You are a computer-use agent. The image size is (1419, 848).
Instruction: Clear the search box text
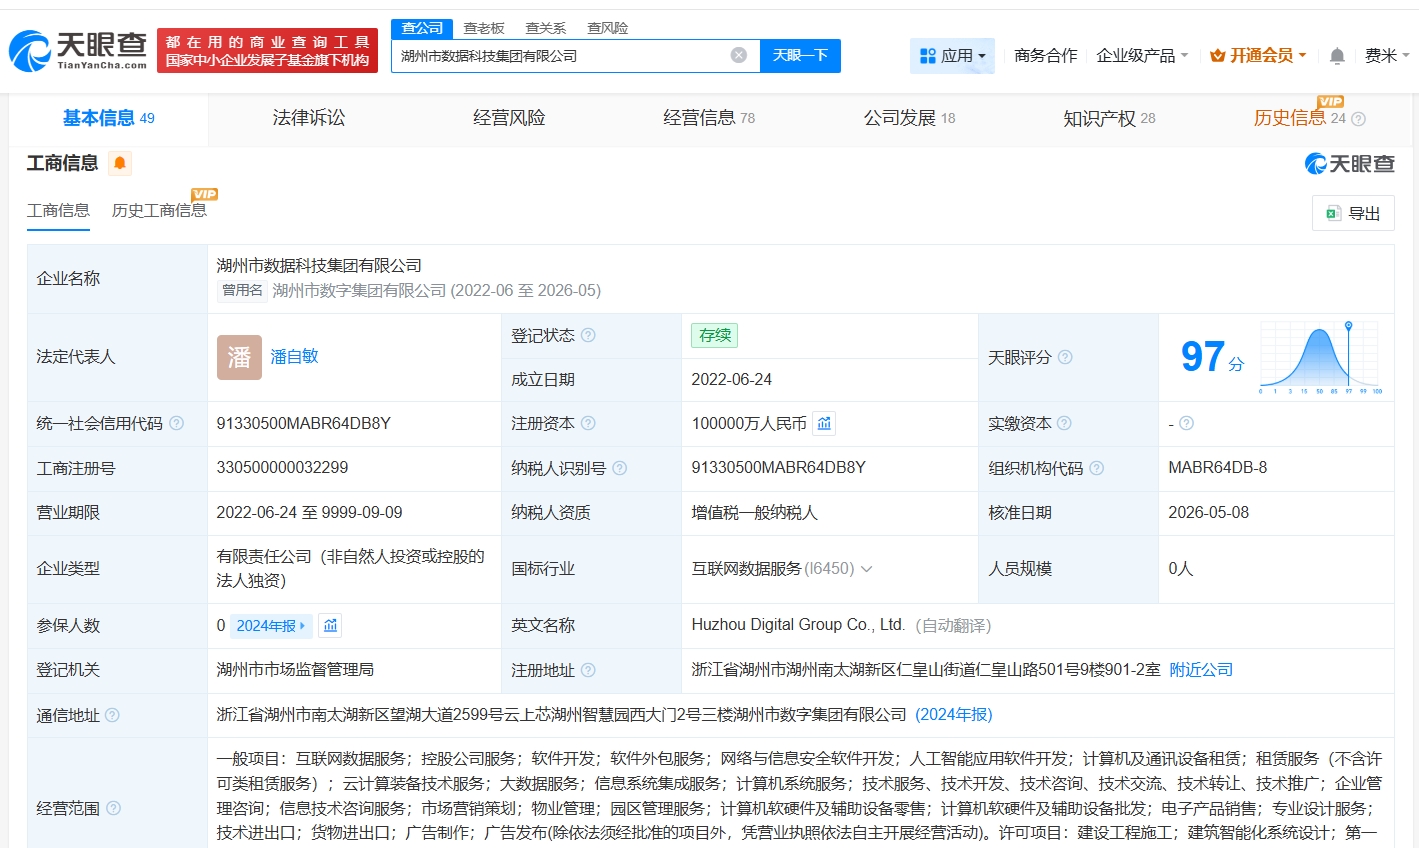739,55
